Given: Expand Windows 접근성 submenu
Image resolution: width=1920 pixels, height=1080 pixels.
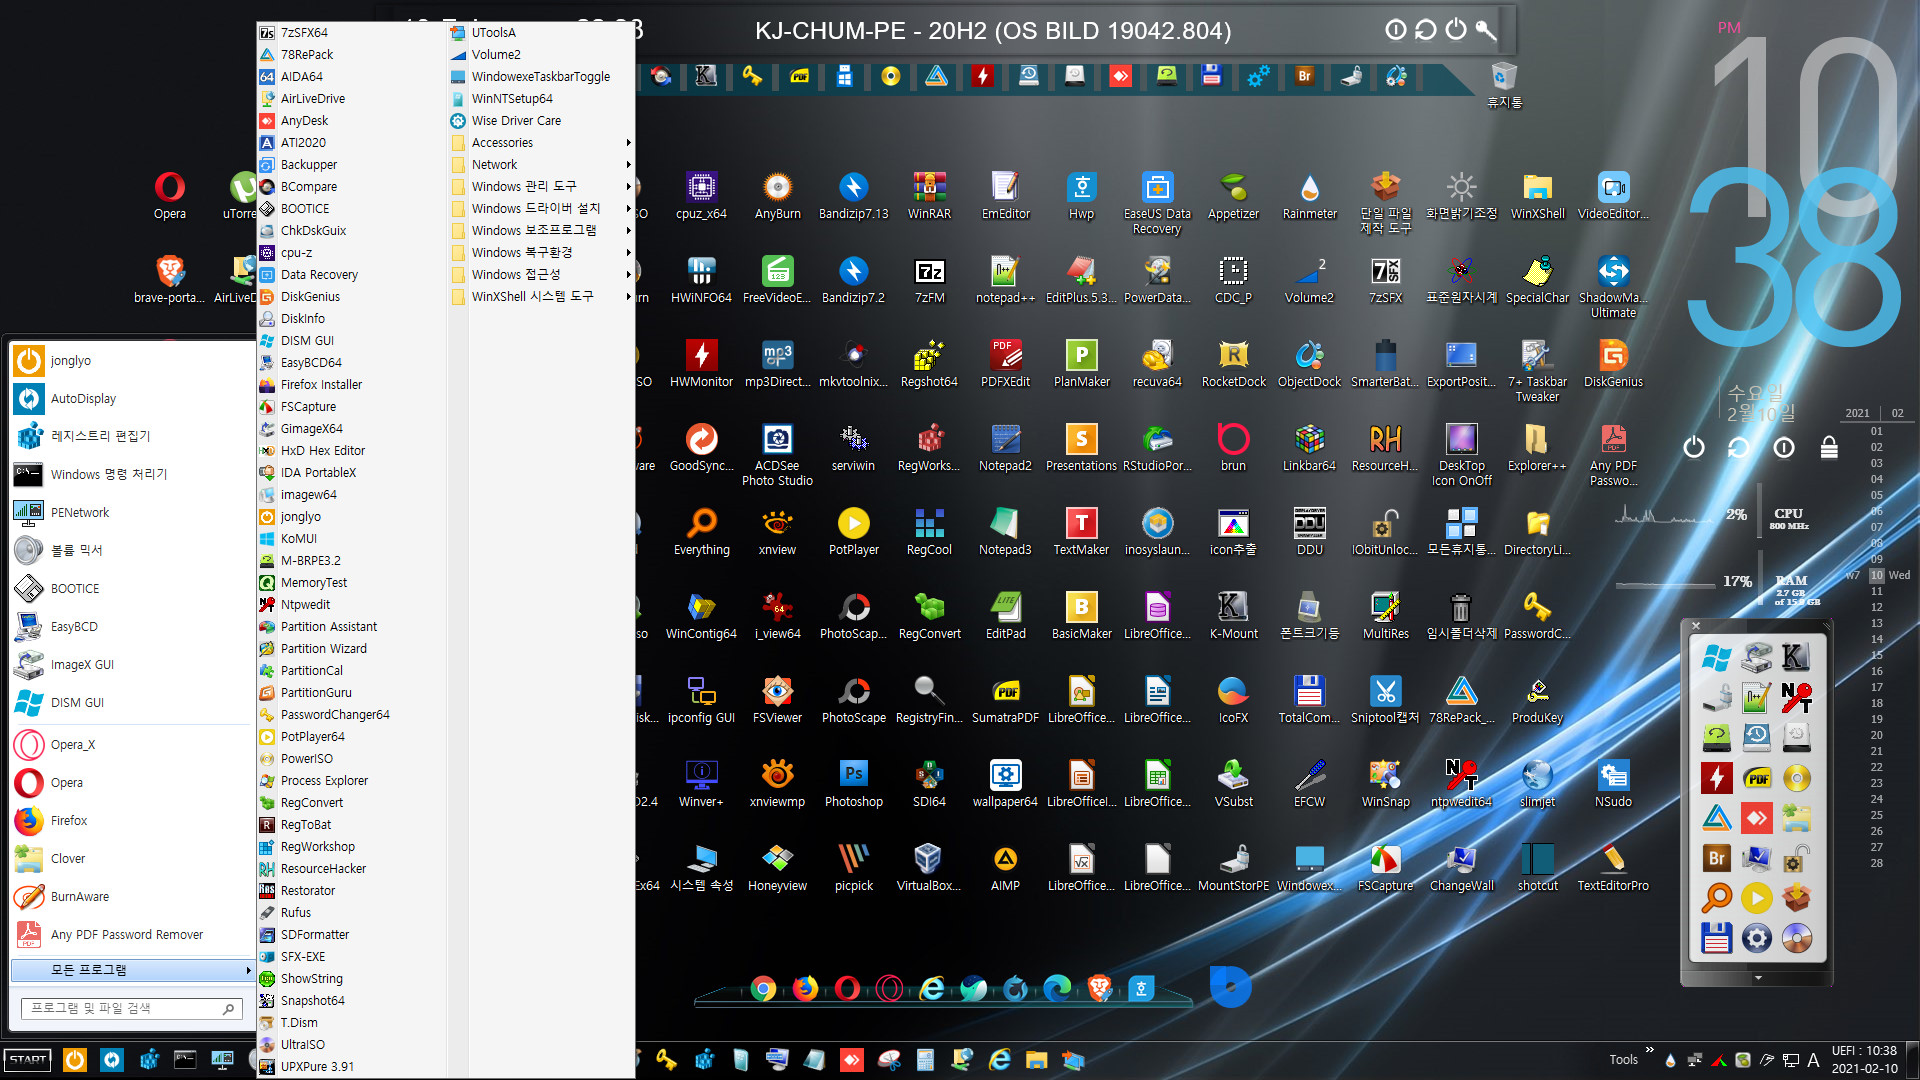Looking at the screenshot, I should [x=541, y=275].
